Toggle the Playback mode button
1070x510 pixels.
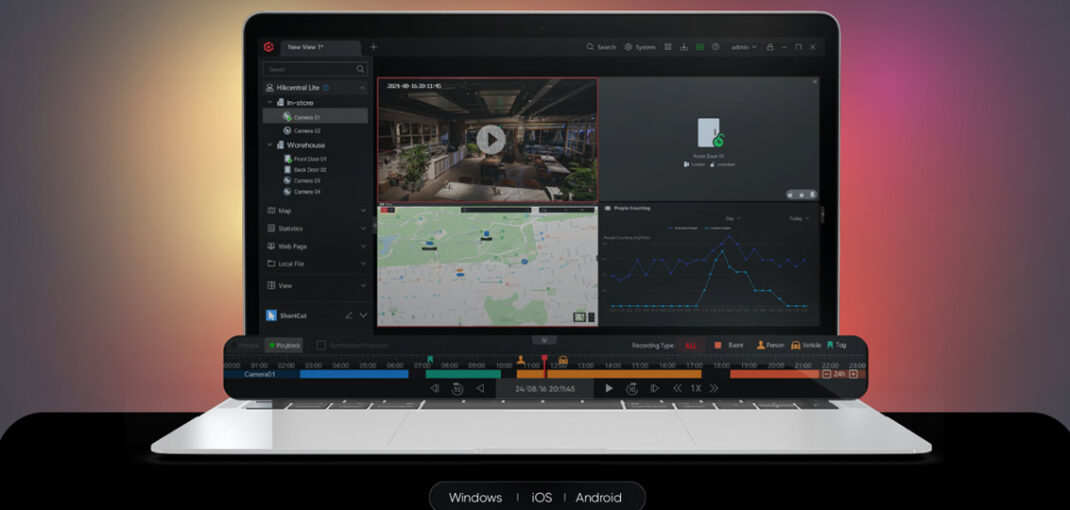pos(284,345)
